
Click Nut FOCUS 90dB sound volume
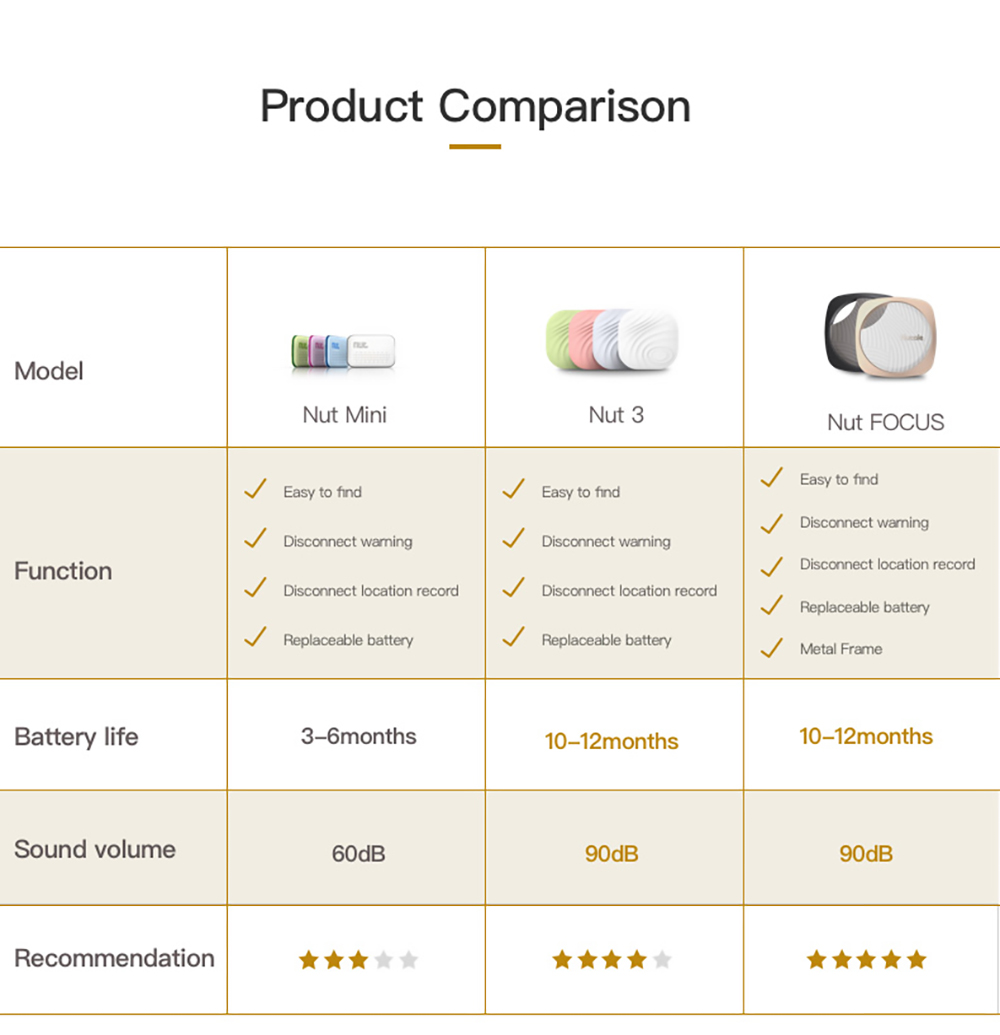866,853
